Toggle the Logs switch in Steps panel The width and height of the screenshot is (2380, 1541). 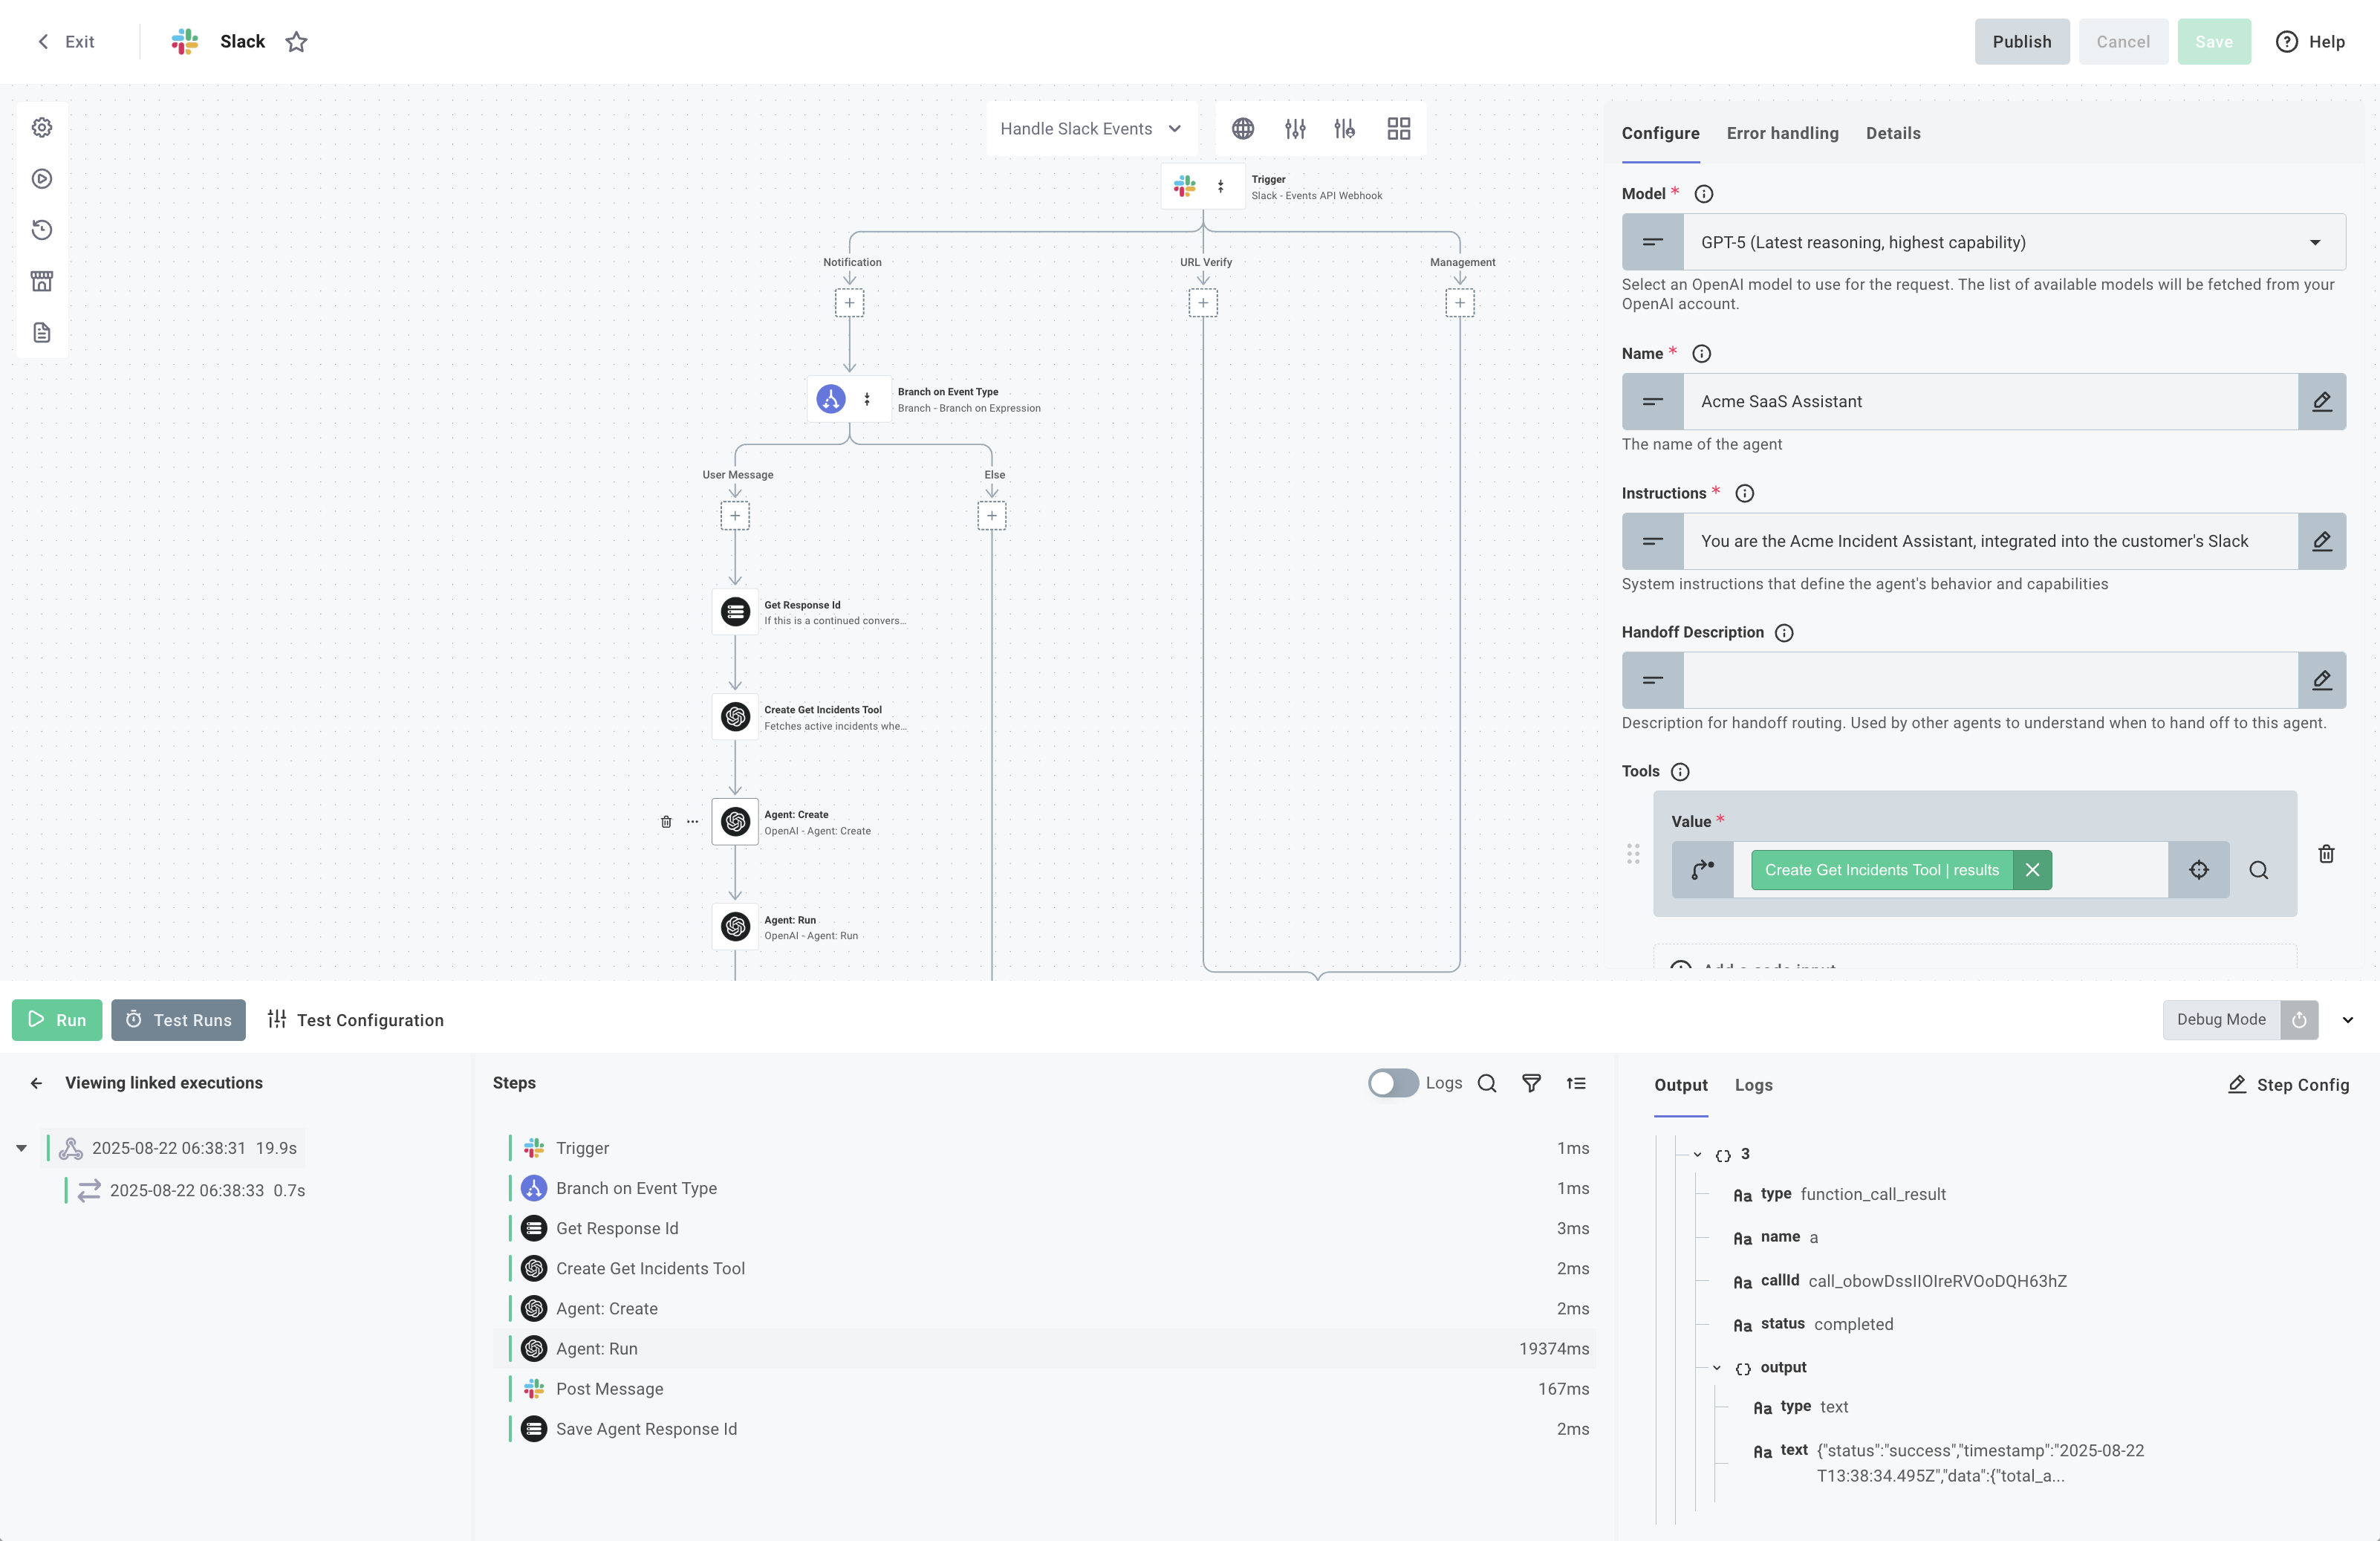1391,1083
